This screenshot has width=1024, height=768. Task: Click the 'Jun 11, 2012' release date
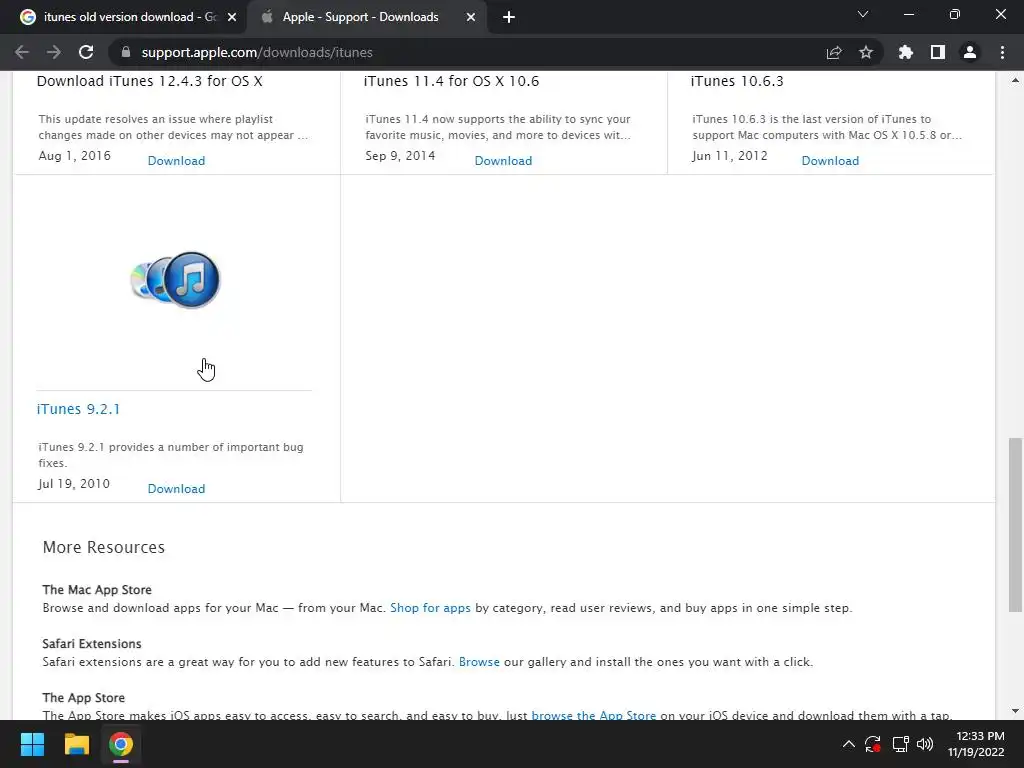(x=730, y=155)
